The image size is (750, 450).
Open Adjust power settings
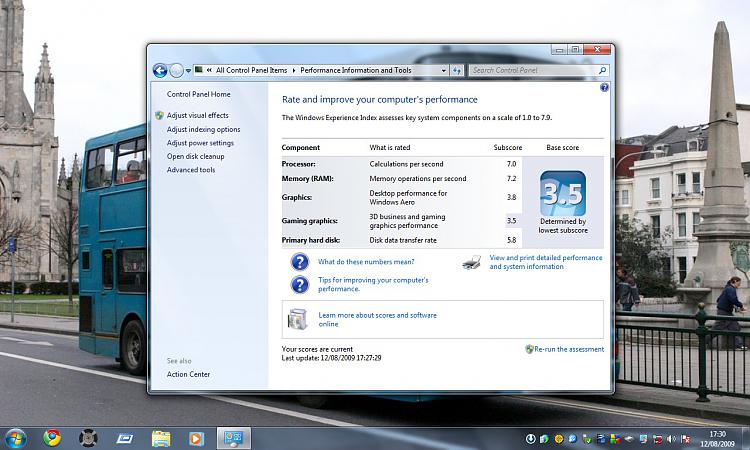[x=200, y=143]
